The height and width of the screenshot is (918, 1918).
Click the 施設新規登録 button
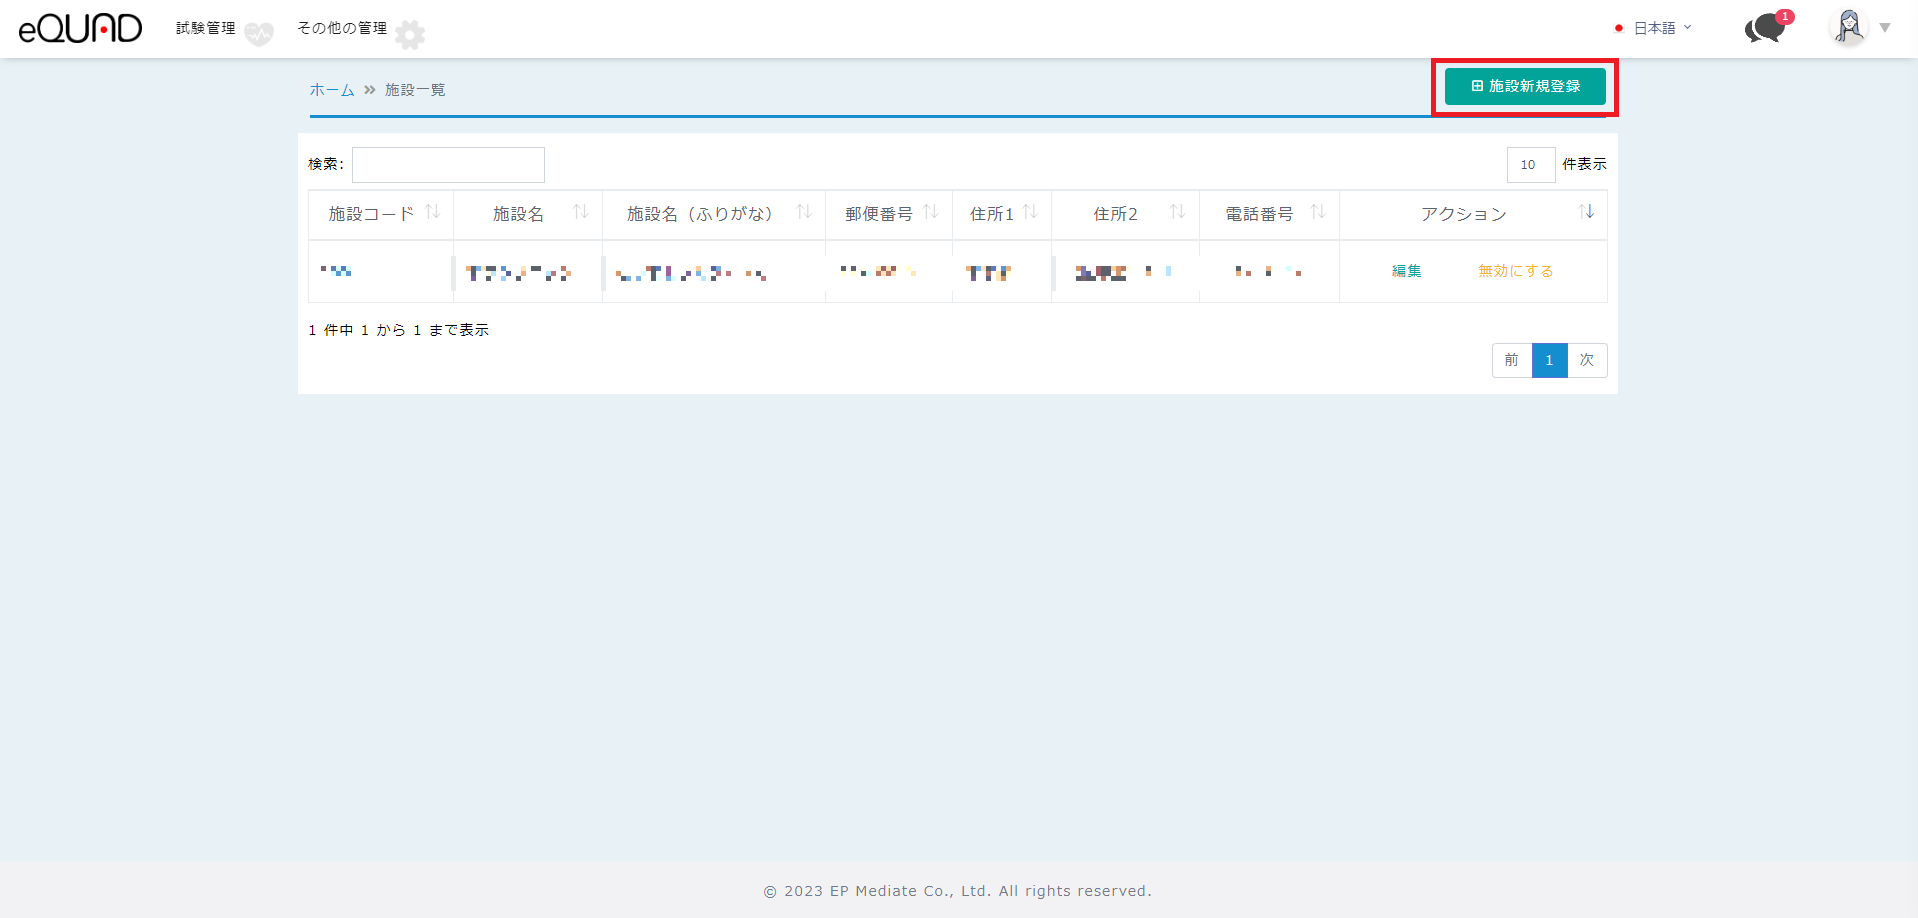(x=1525, y=87)
